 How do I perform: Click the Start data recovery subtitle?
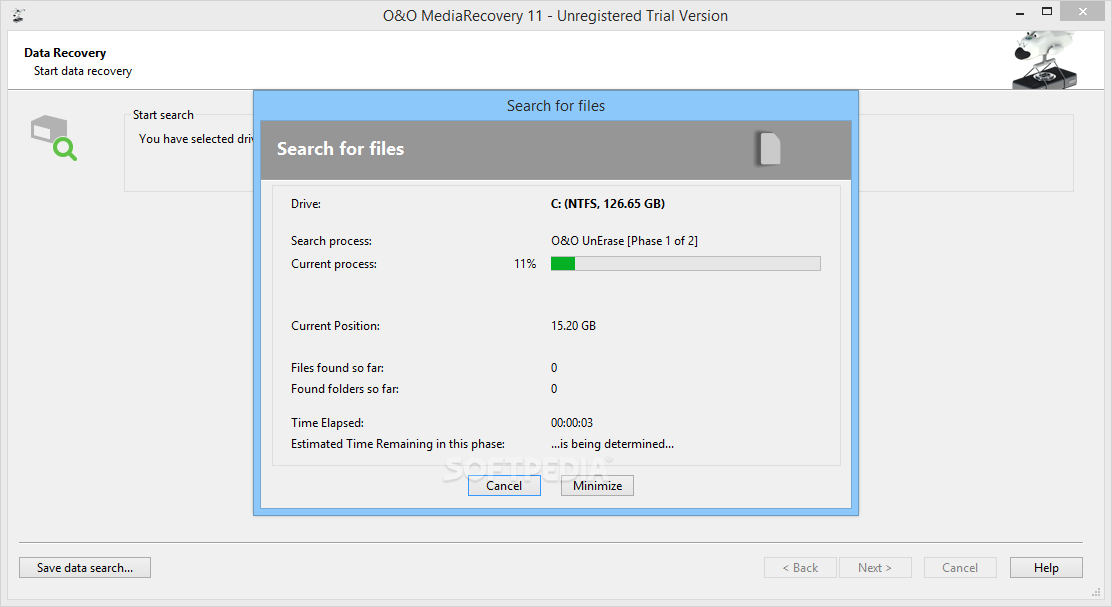[83, 71]
